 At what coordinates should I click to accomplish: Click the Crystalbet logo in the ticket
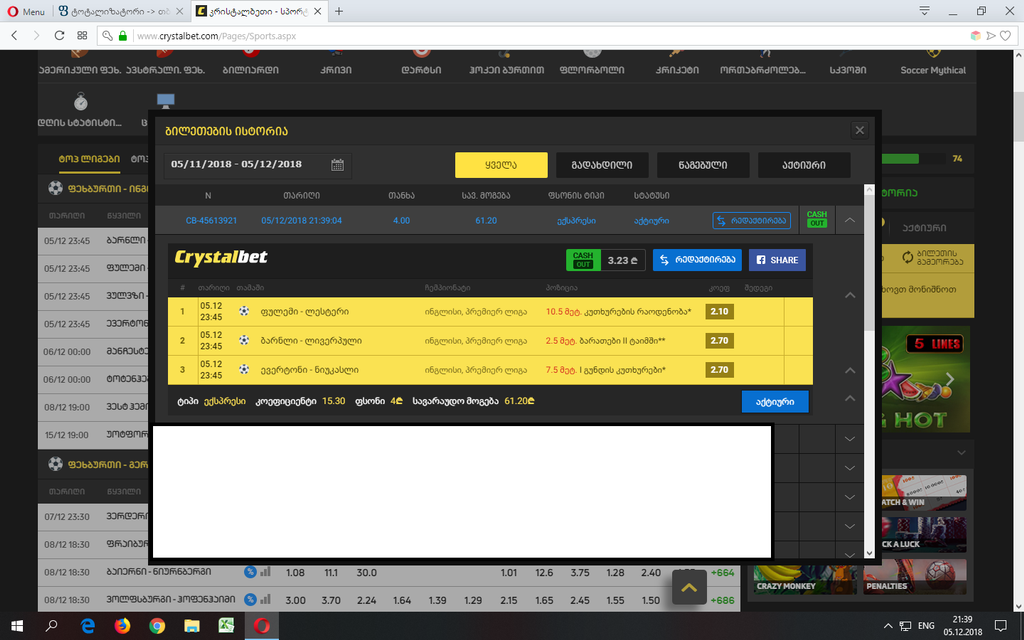(x=221, y=258)
